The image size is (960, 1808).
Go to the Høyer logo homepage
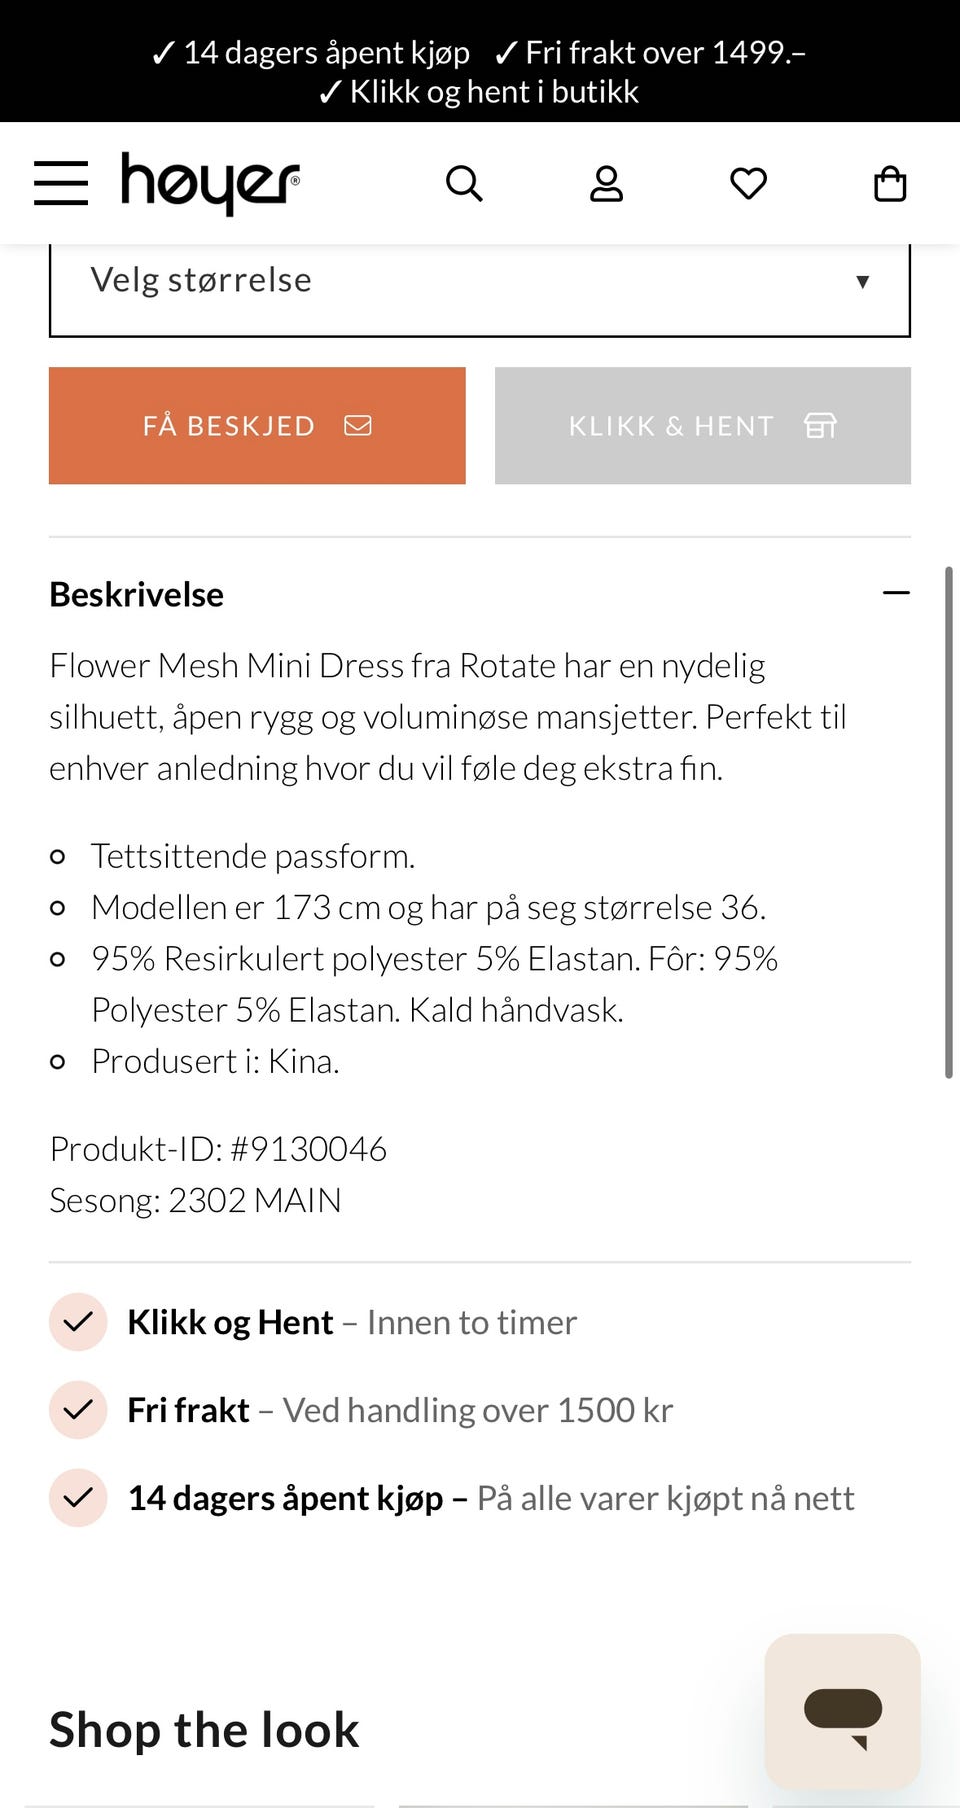point(210,183)
